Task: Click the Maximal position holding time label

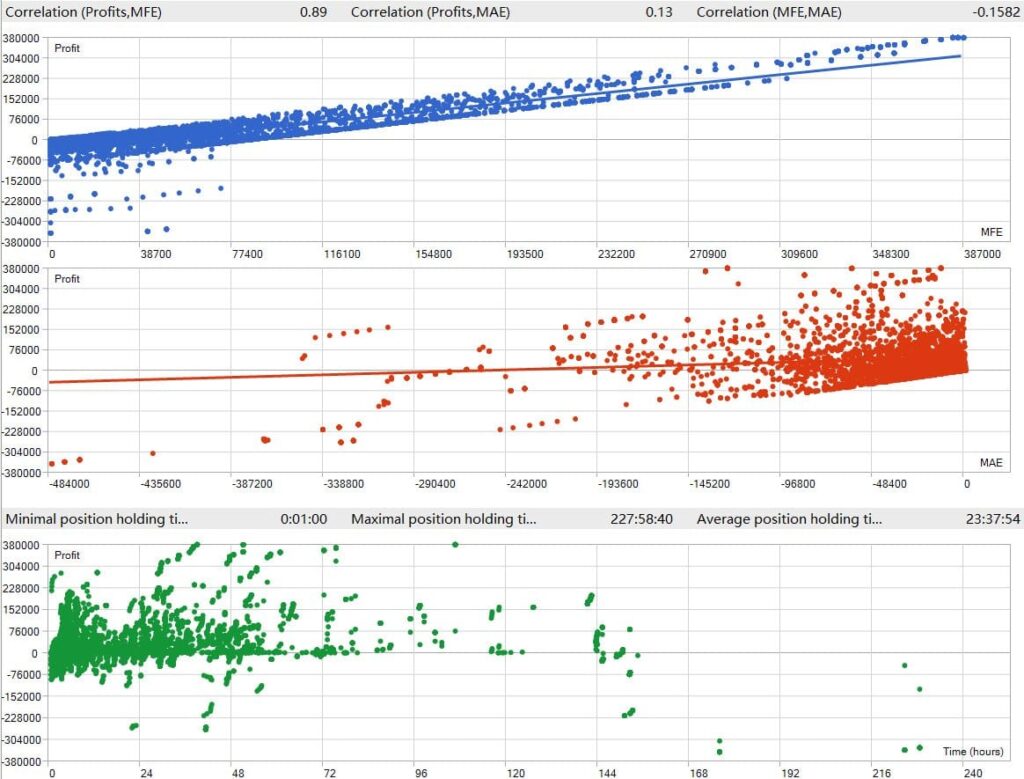Action: [444, 520]
